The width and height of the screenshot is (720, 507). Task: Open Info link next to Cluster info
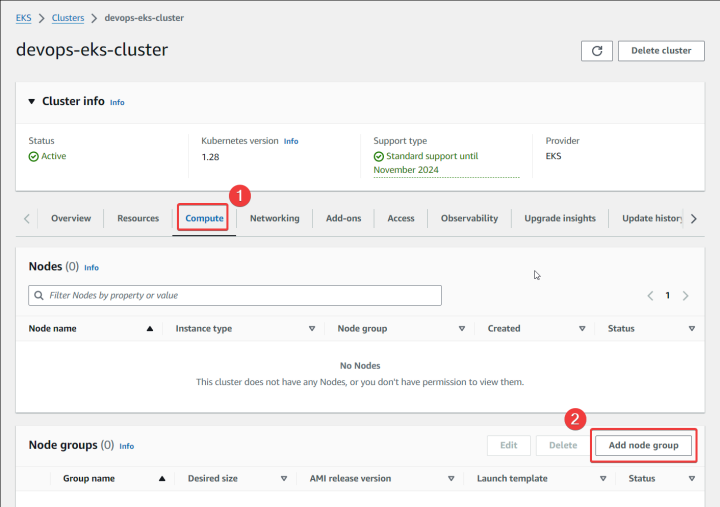point(117,102)
